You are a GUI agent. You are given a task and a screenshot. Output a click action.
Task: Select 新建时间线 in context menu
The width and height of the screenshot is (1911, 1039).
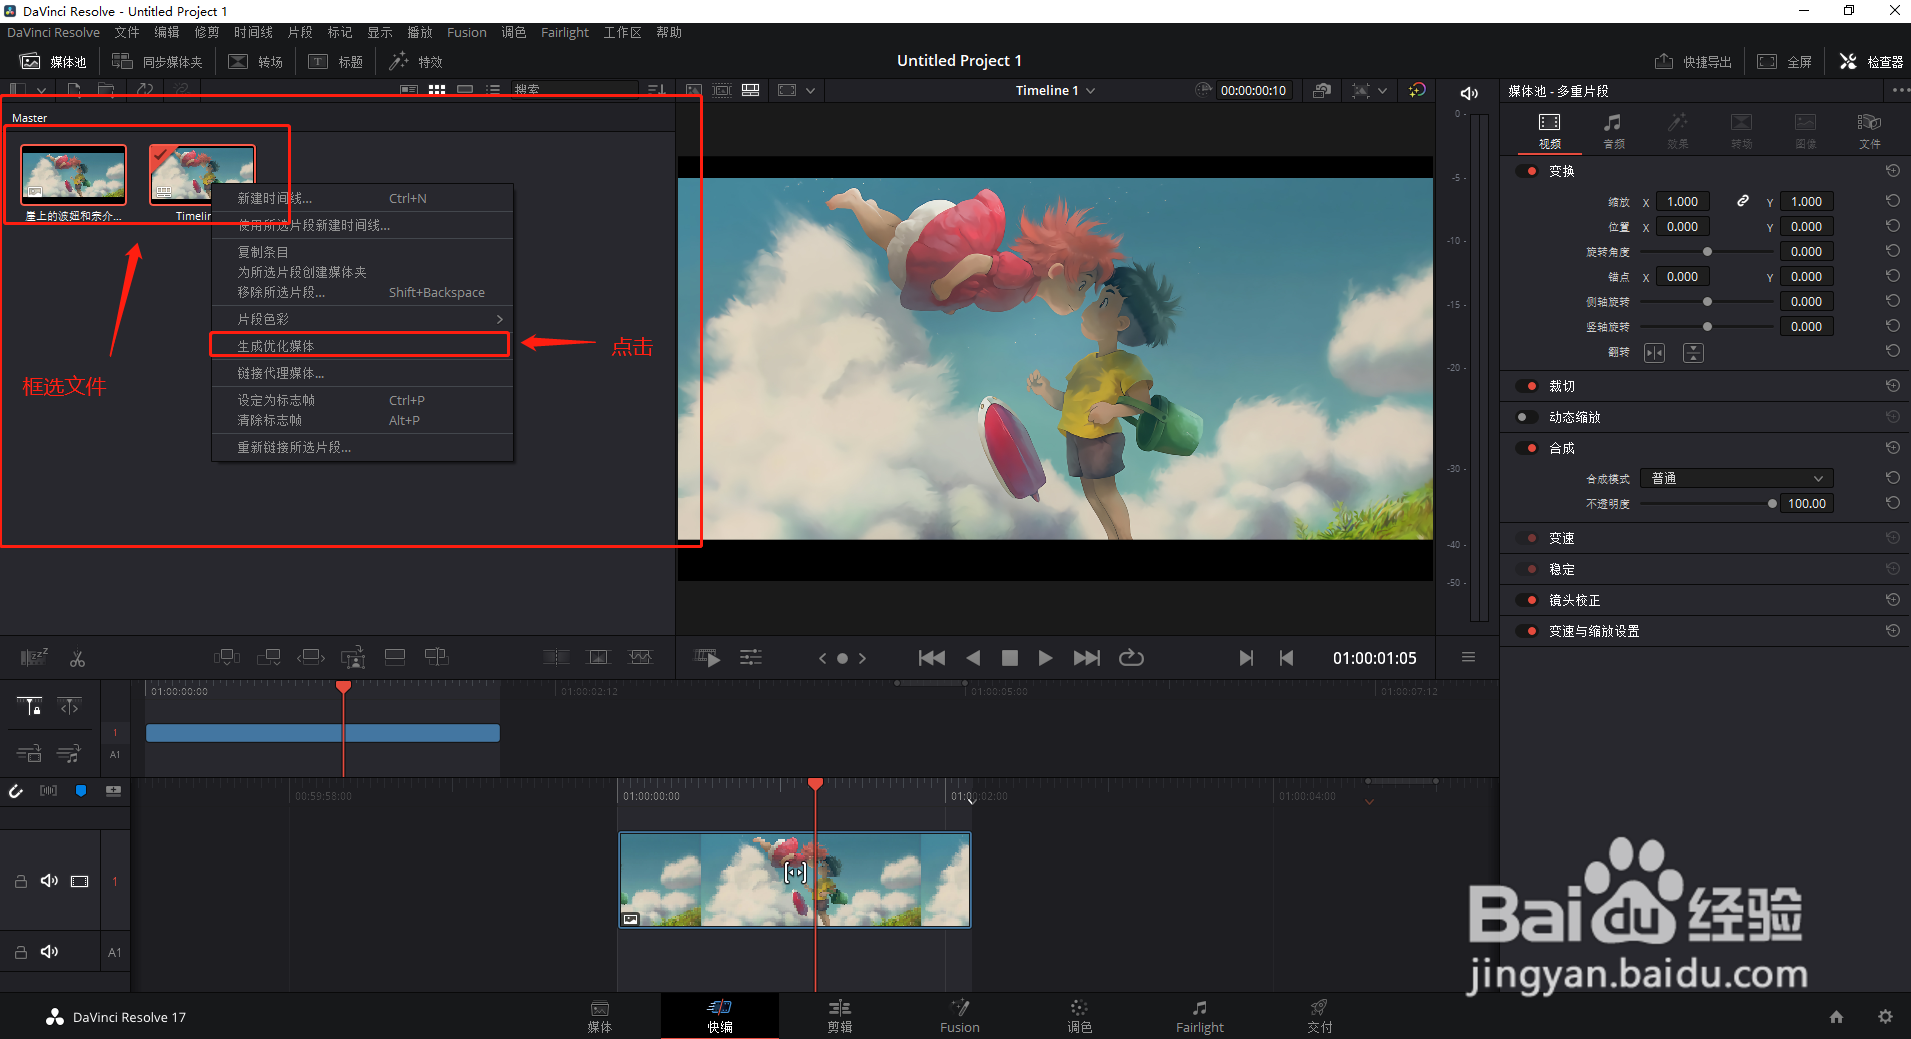[362, 198]
